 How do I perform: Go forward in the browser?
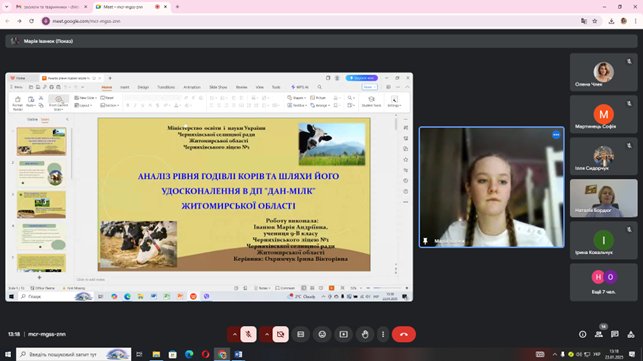tap(19, 21)
